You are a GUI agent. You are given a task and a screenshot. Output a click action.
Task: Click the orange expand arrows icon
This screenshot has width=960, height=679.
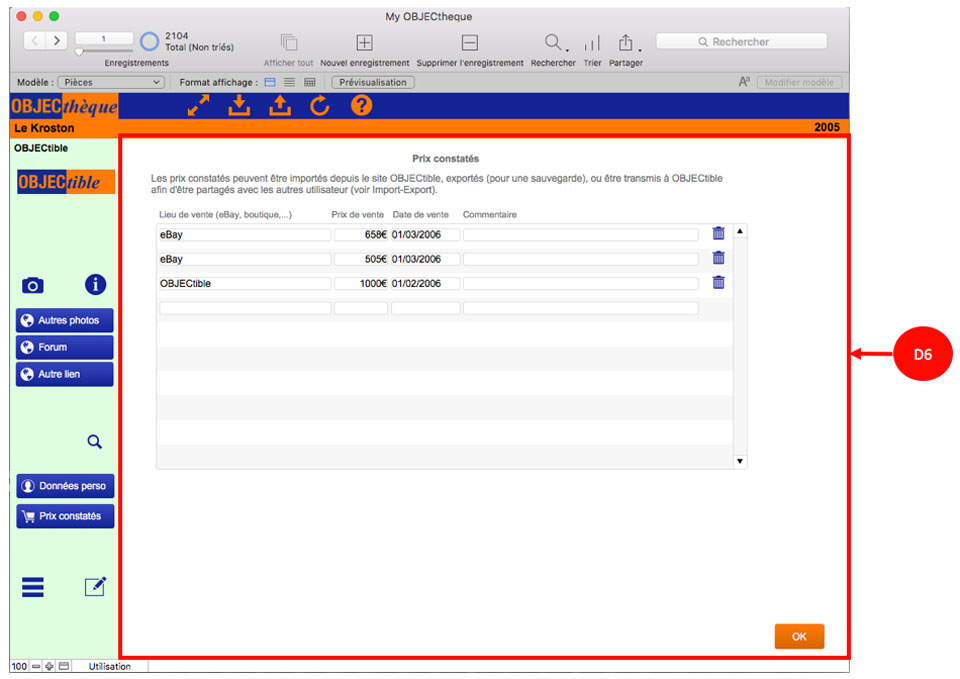point(198,106)
